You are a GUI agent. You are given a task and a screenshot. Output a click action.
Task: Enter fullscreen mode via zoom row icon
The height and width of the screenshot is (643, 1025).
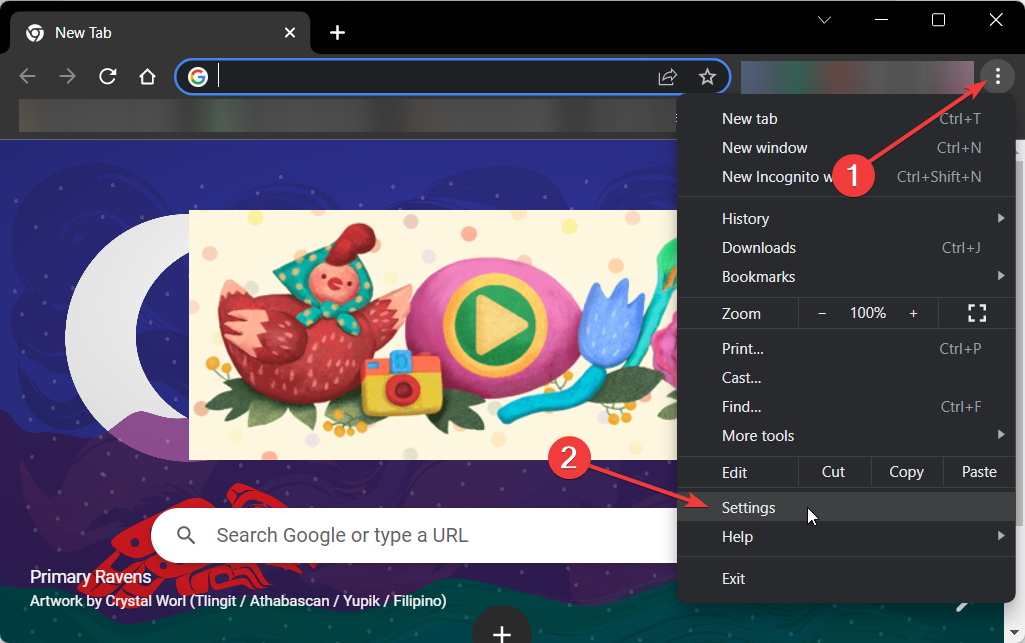click(977, 313)
